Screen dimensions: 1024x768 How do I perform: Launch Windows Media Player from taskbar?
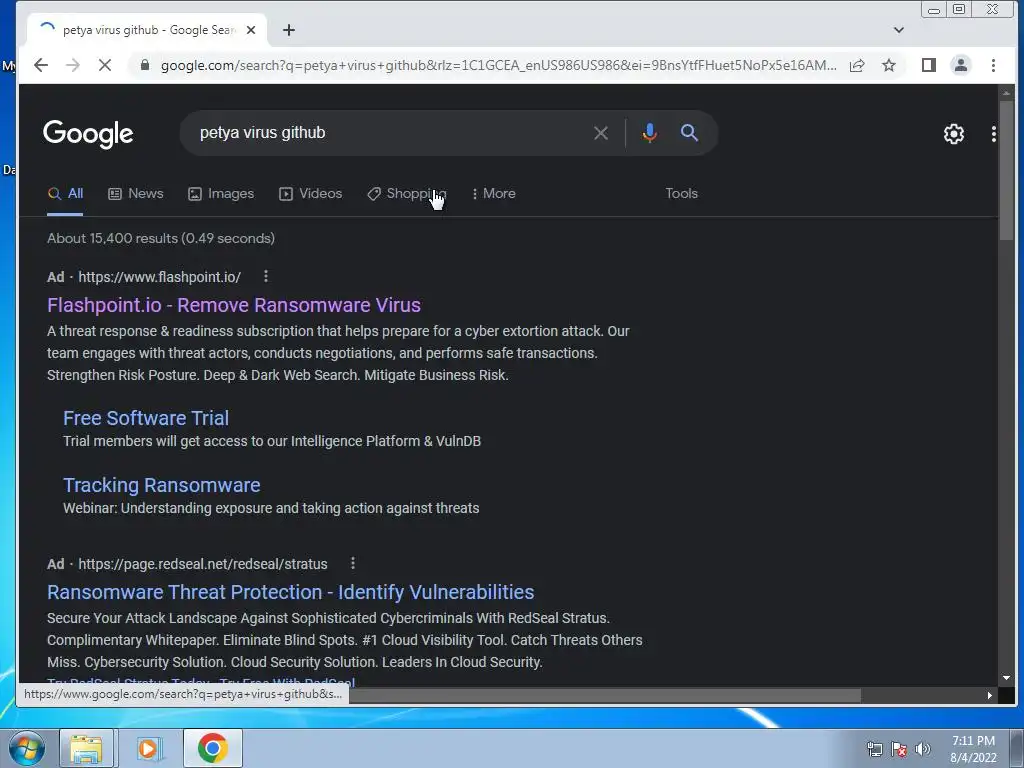[x=148, y=748]
